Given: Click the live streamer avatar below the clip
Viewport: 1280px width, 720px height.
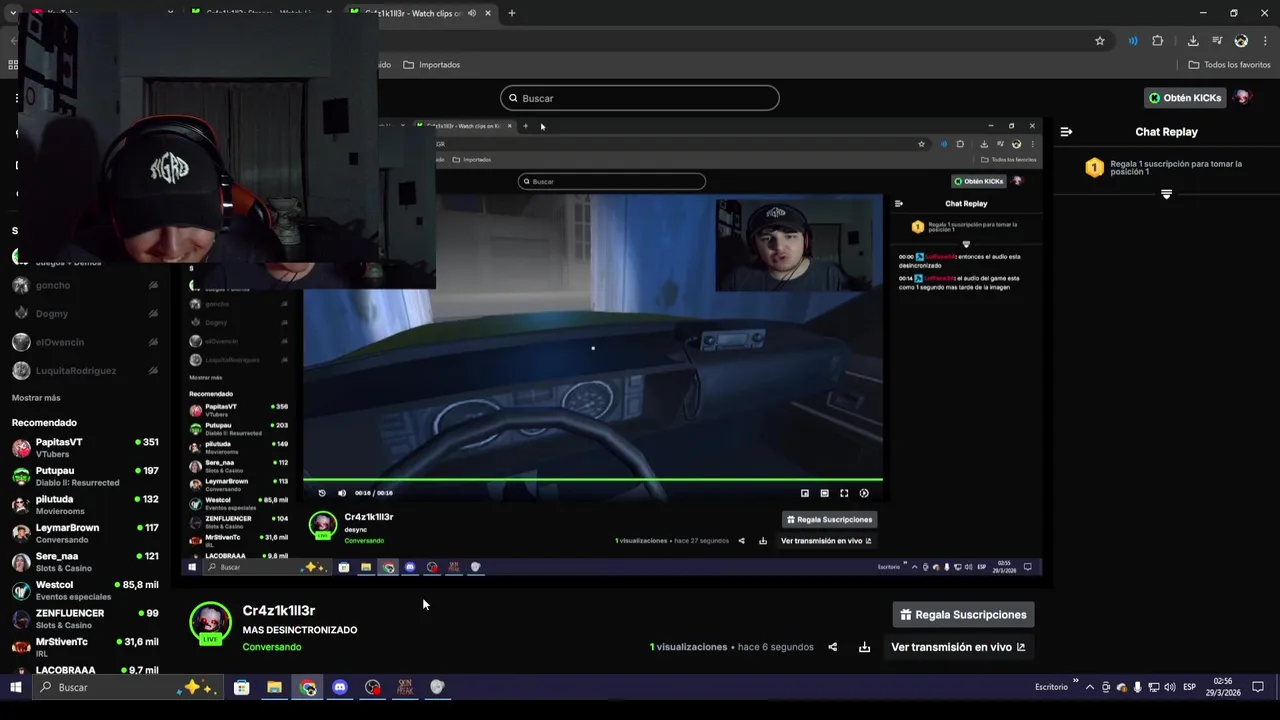Looking at the screenshot, I should [x=210, y=623].
